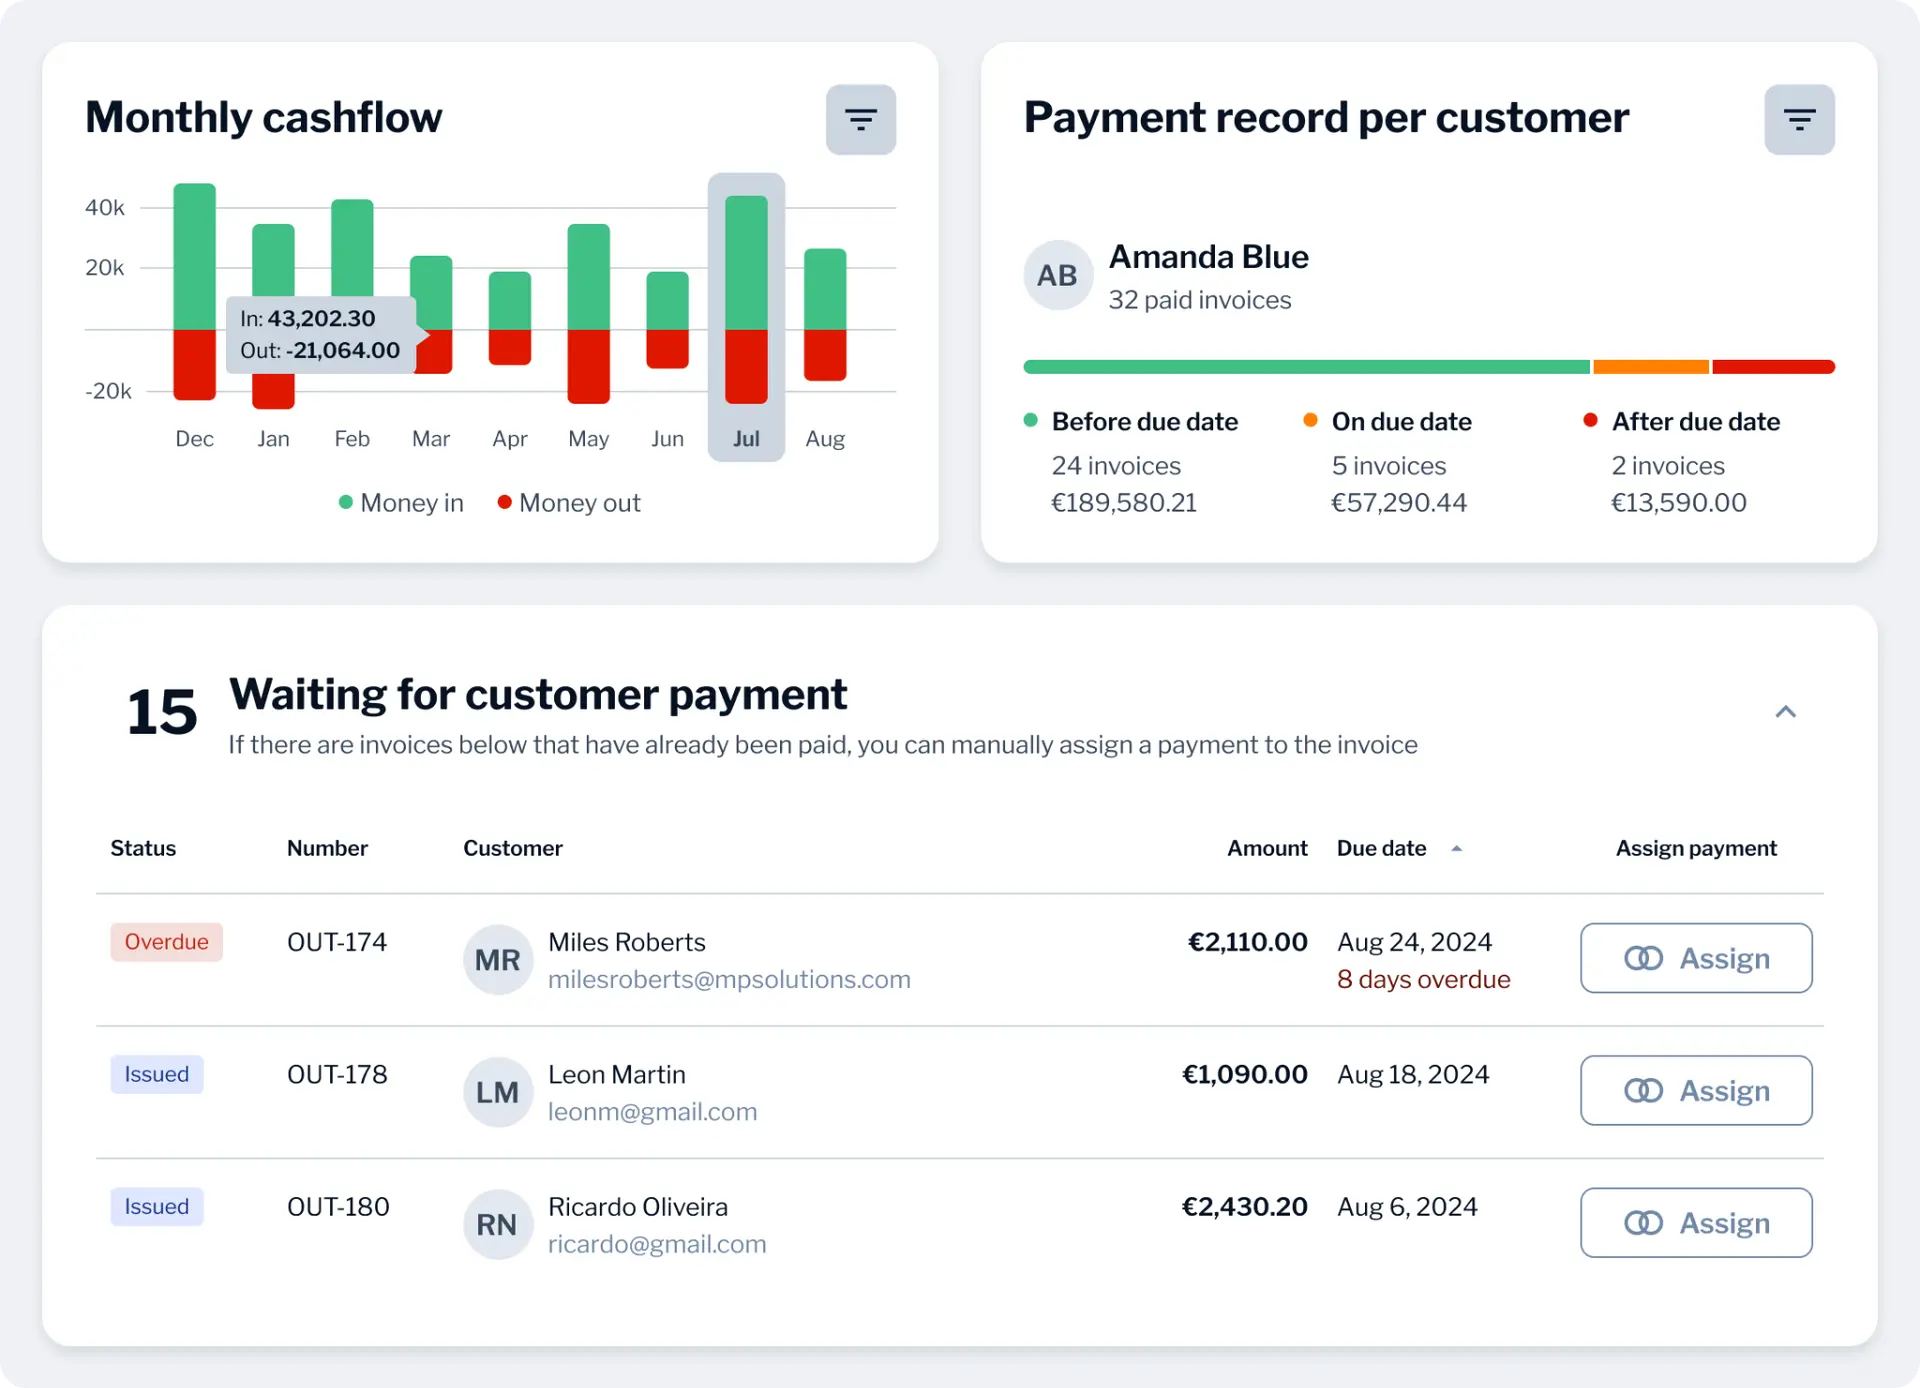
Task: Open the Payment record filter icon
Action: 1798,120
